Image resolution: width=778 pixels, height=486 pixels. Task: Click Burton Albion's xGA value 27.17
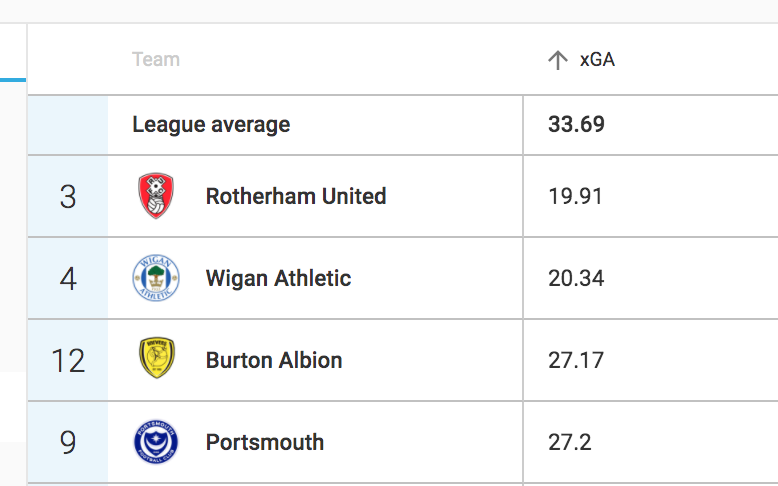click(x=576, y=360)
